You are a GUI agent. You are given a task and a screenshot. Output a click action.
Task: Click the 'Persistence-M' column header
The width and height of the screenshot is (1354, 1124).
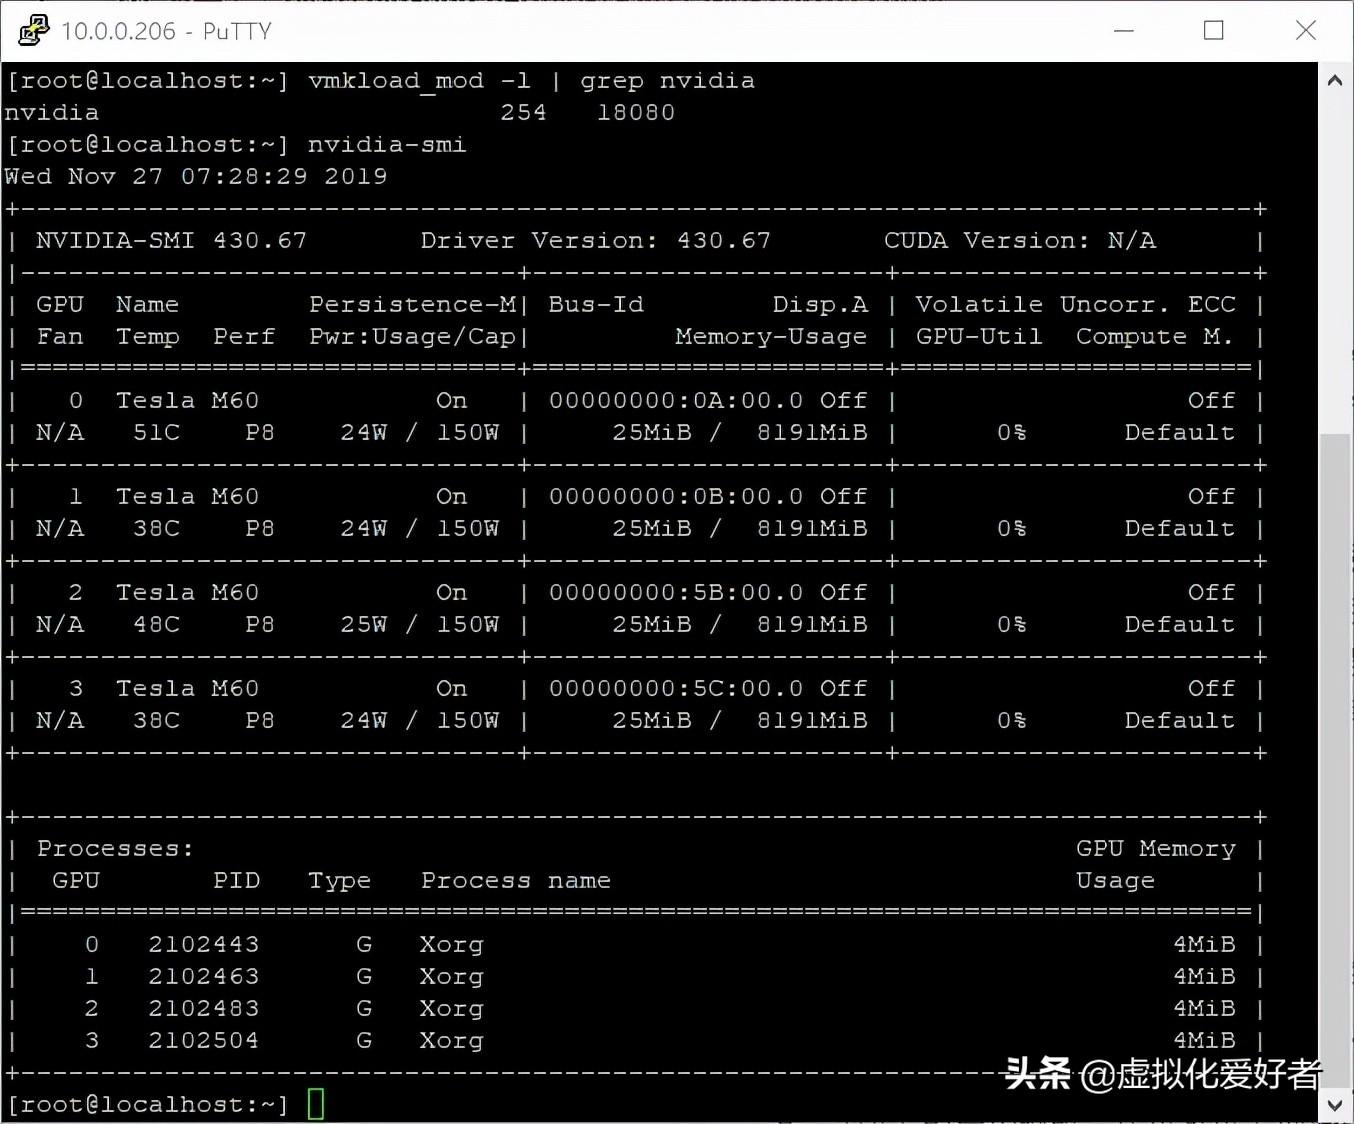pyautogui.click(x=412, y=304)
